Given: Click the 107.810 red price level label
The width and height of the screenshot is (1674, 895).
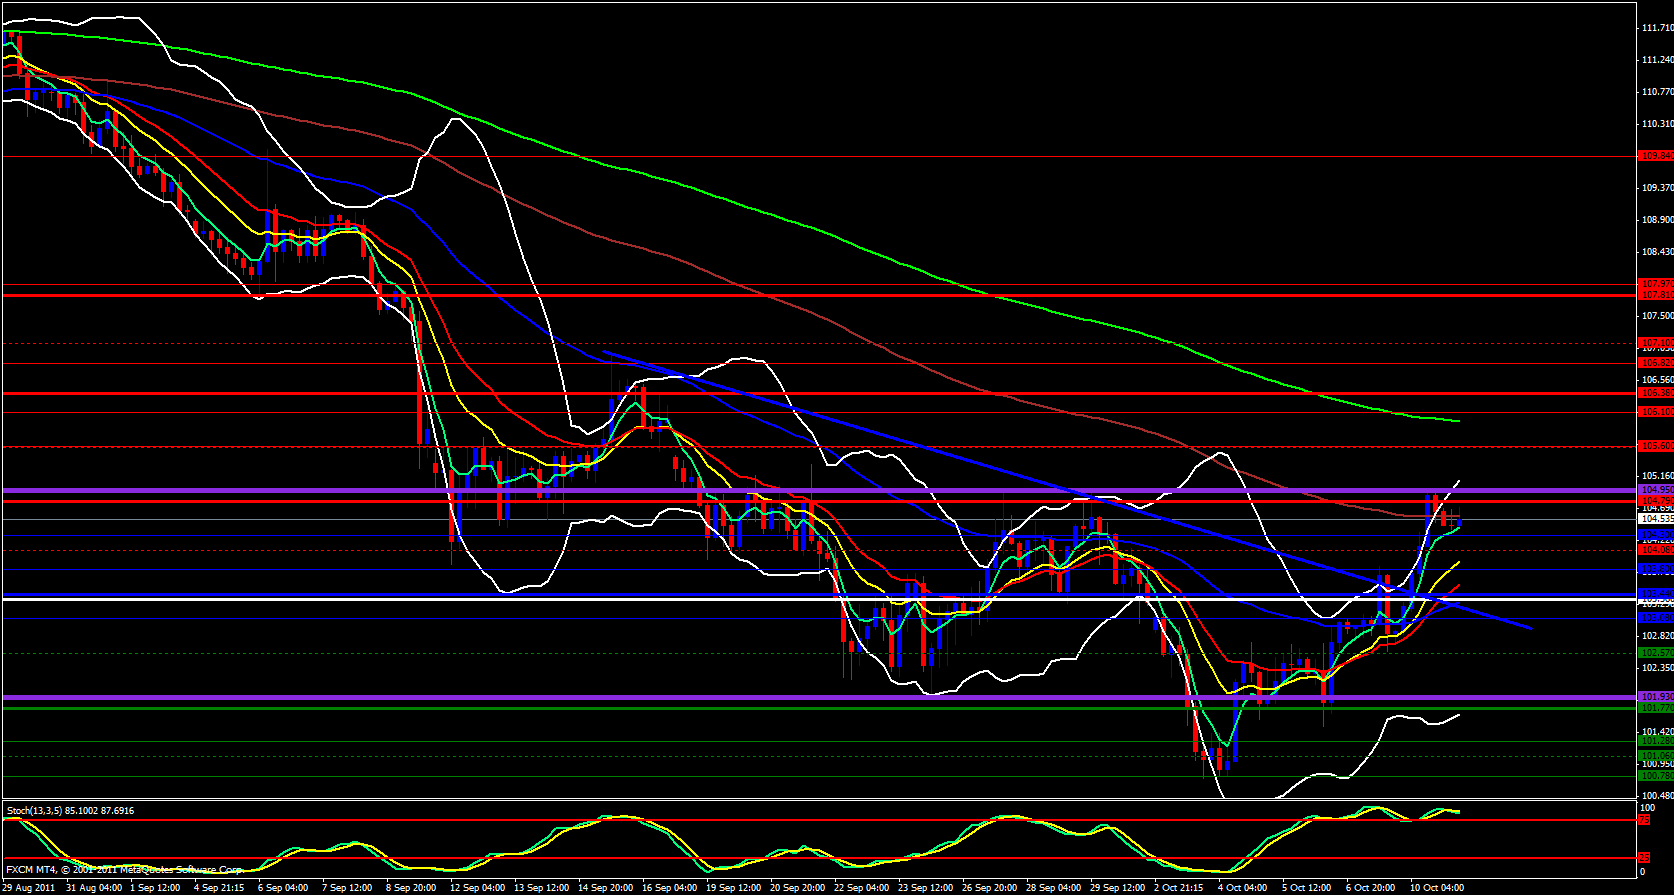Looking at the screenshot, I should (1656, 295).
